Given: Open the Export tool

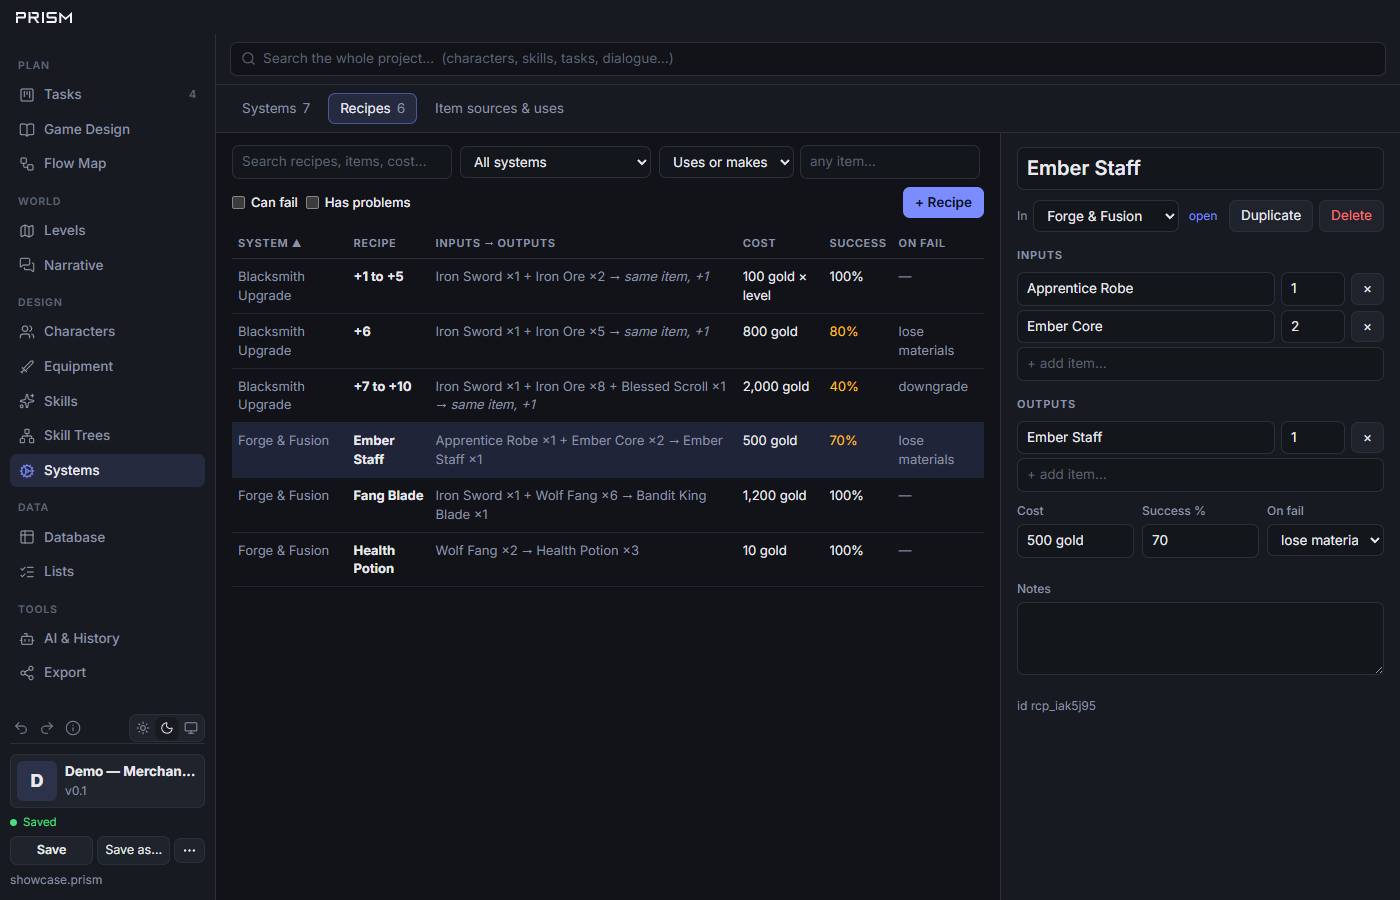Looking at the screenshot, I should click(107, 672).
